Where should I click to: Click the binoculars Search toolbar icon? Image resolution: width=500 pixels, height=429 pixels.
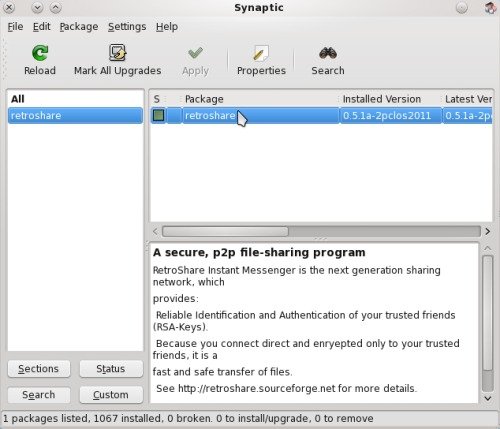click(x=328, y=53)
